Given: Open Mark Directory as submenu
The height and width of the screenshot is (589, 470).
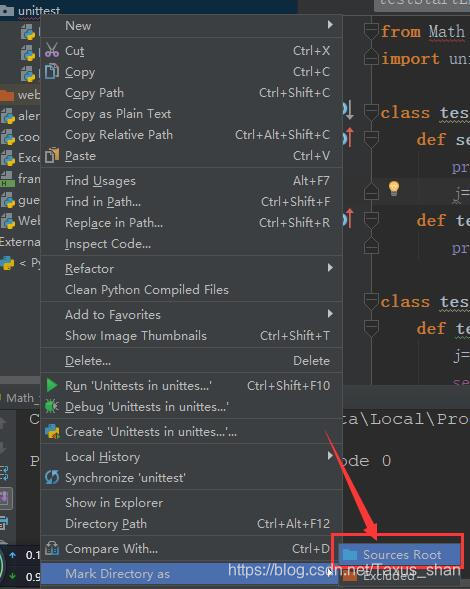Looking at the screenshot, I should coord(191,574).
